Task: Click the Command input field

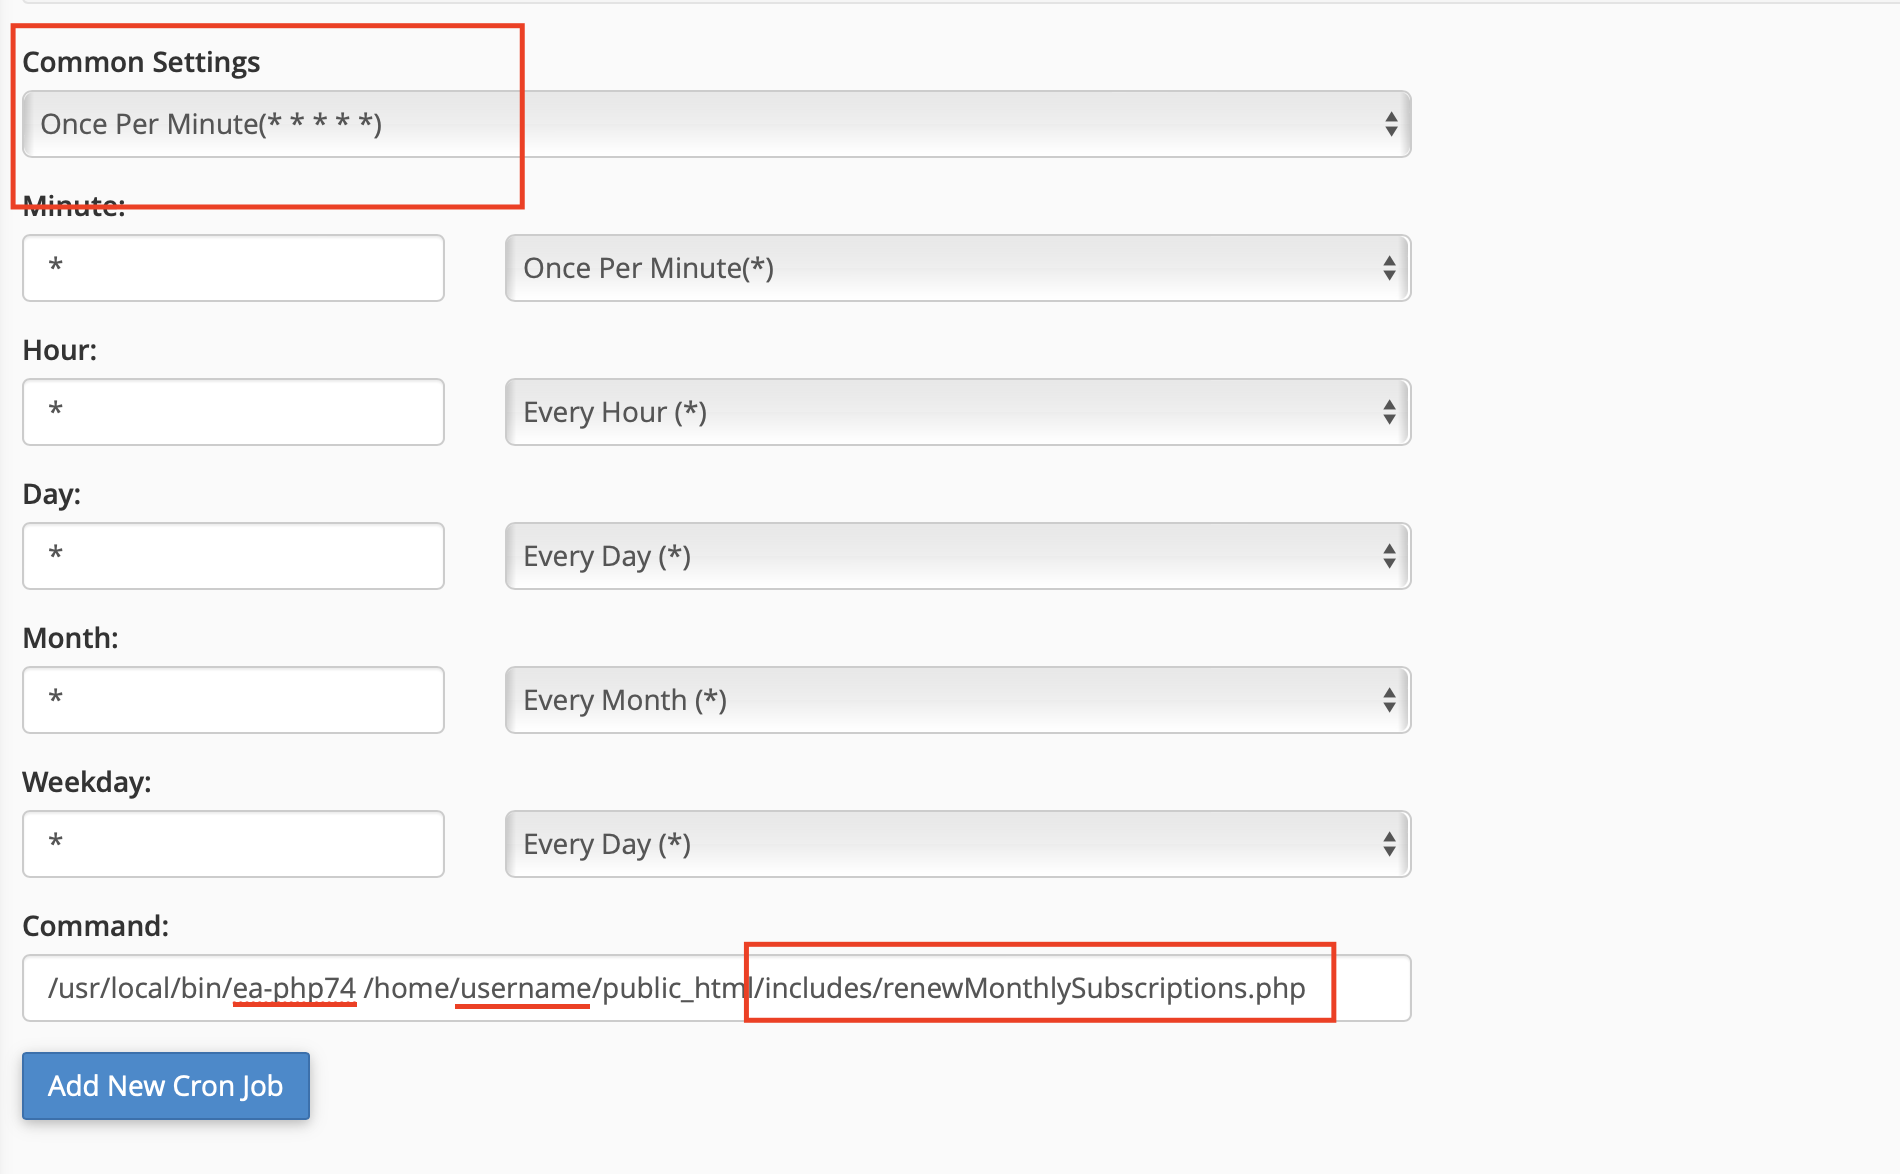Action: (716, 988)
